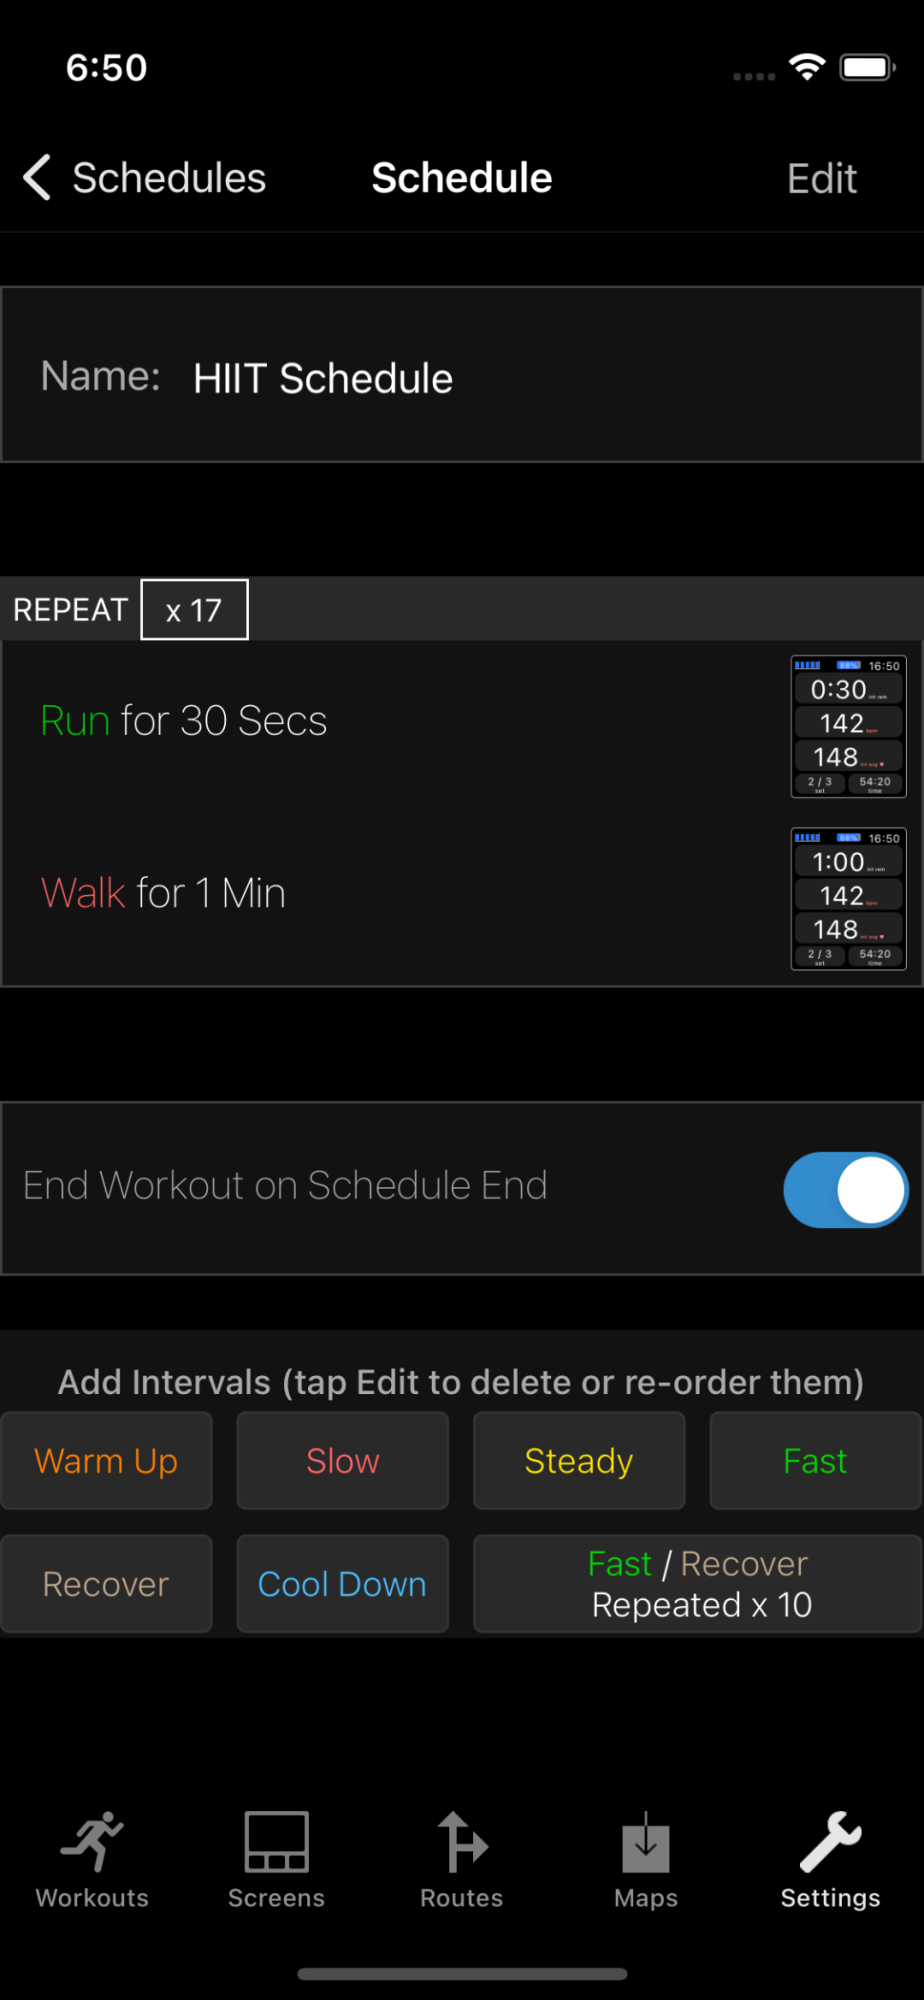The width and height of the screenshot is (924, 2000).
Task: Tap the Wi-Fi status icon
Action: (x=806, y=67)
